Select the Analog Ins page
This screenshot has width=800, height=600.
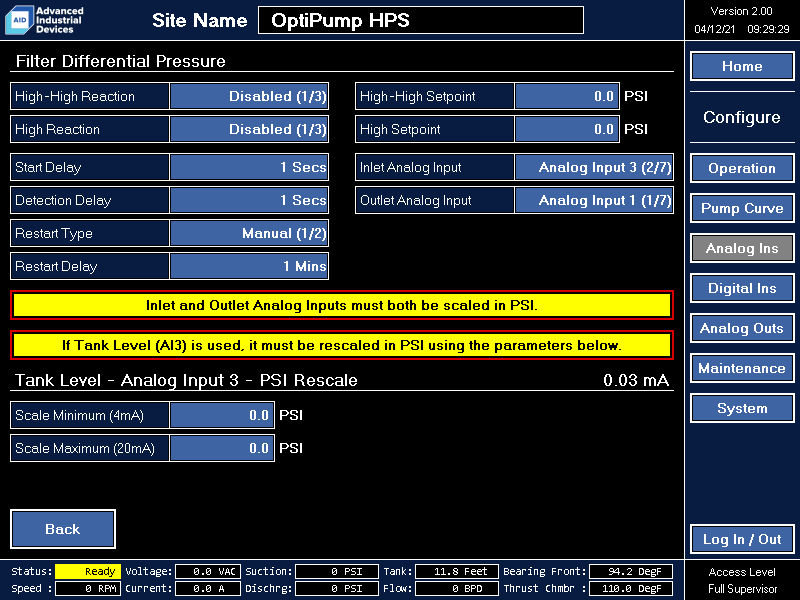(x=742, y=248)
